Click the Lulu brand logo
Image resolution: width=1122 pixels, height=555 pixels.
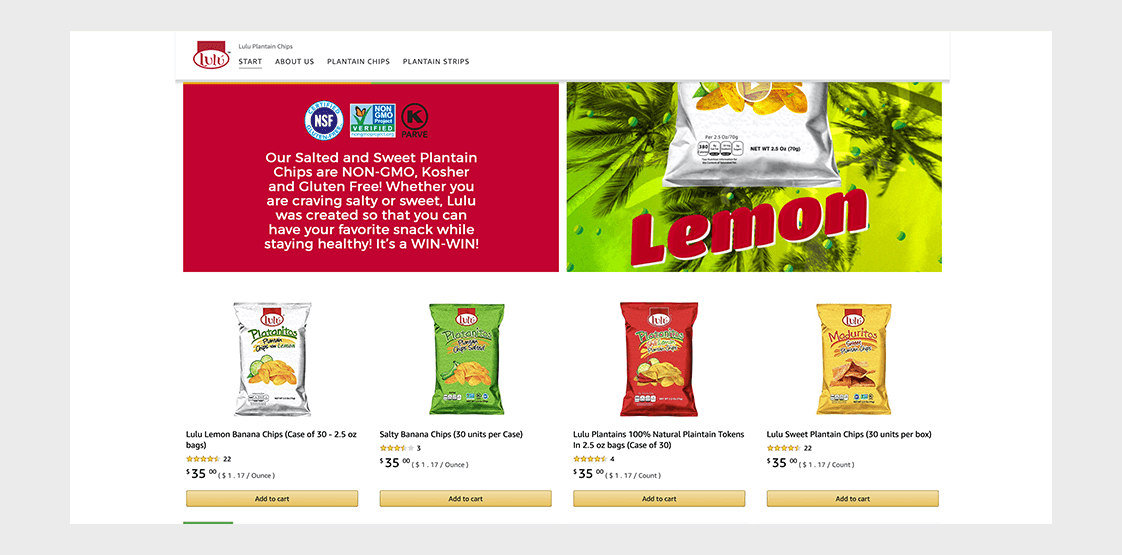[211, 54]
